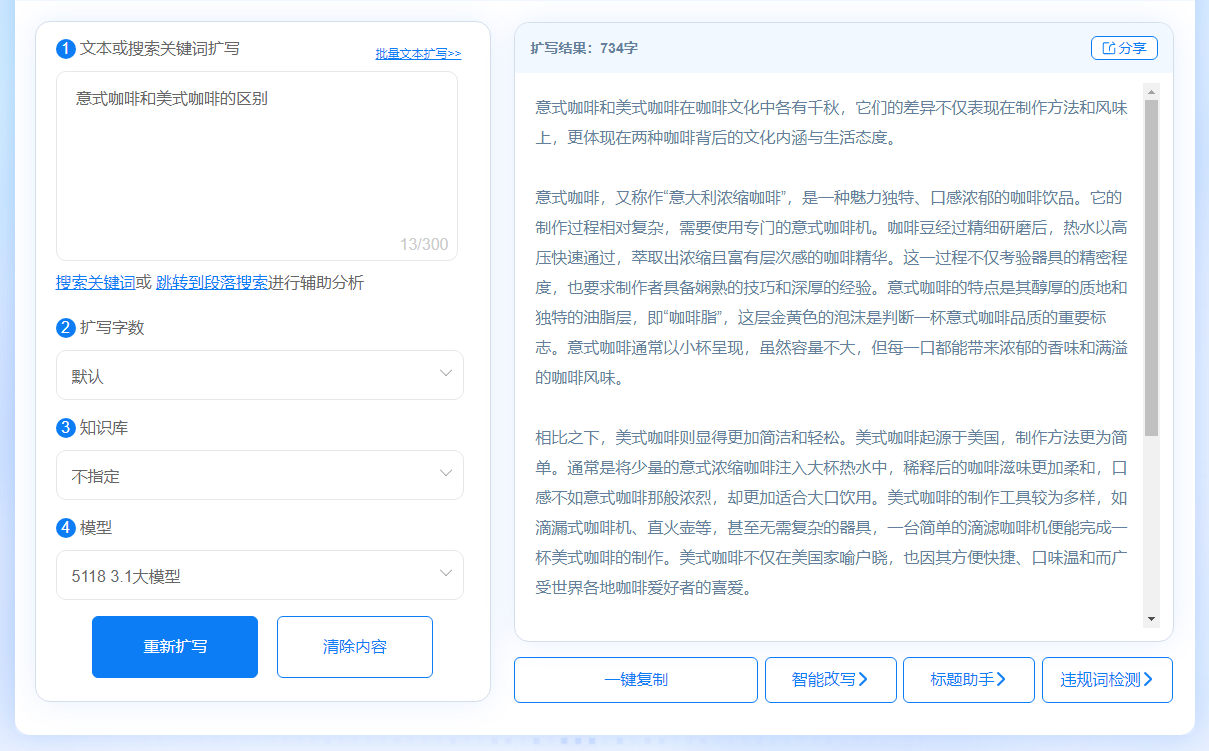Viewport: 1209px width, 751px height.
Task: Click scrollbar up arrow in results
Action: [1151, 92]
